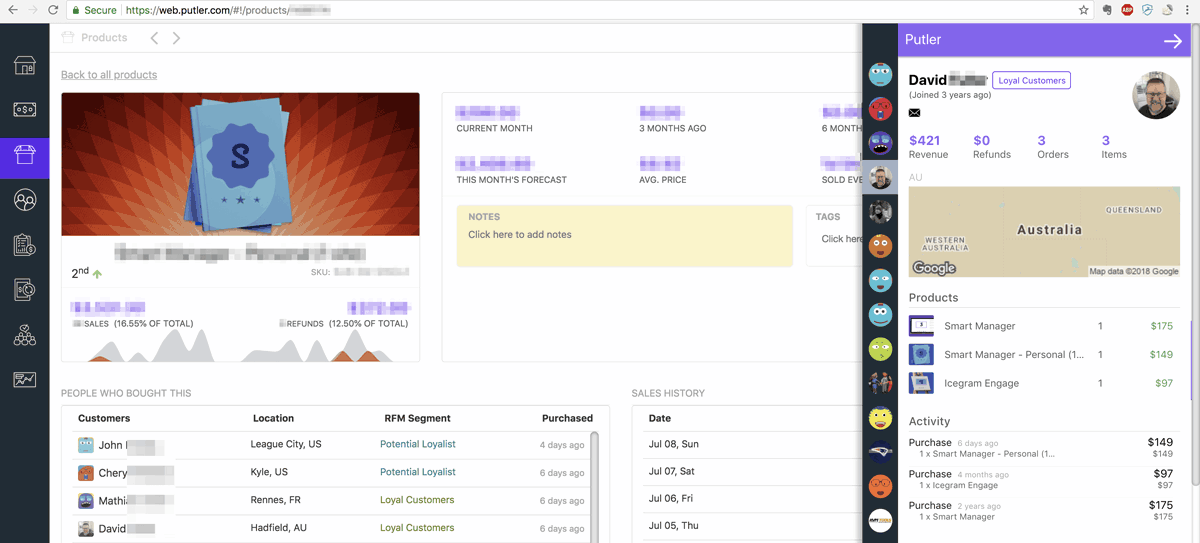The image size is (1200, 543).
Task: Go to previous product with left chevron
Action: coord(154,38)
